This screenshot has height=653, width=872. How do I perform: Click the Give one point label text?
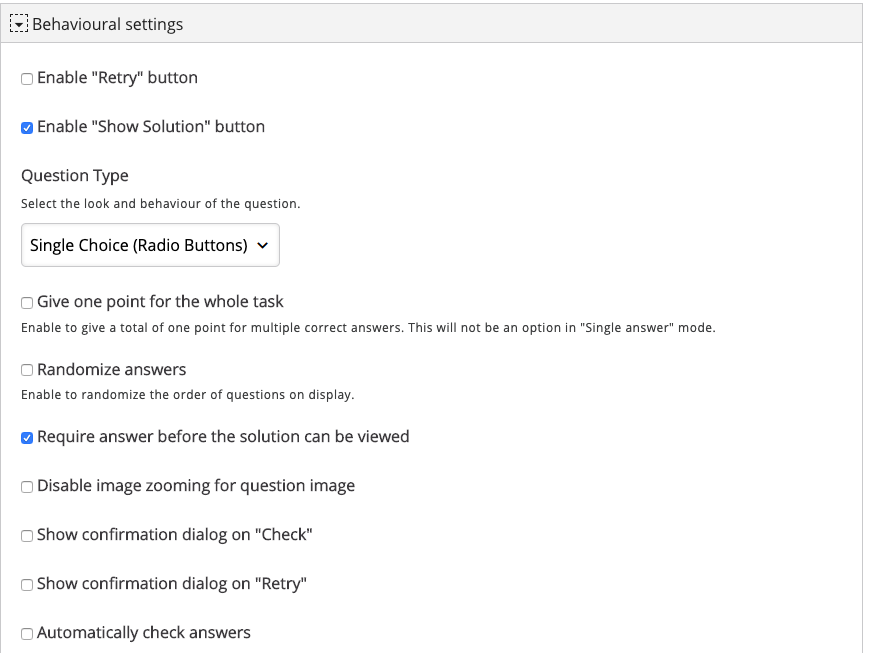tap(160, 301)
